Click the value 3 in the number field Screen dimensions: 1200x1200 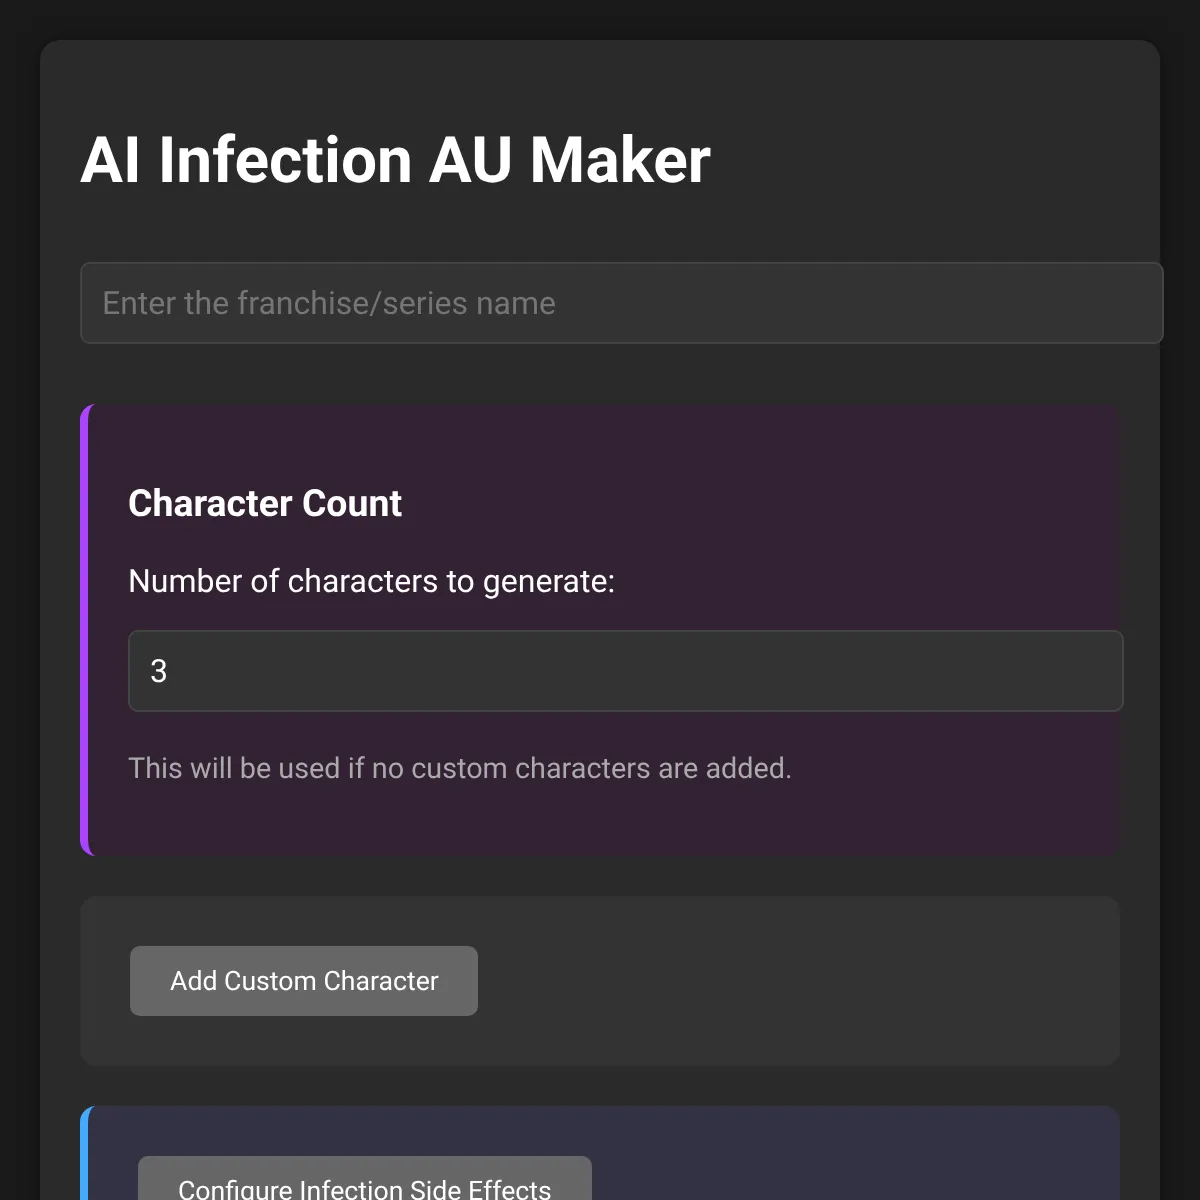pyautogui.click(x=159, y=671)
